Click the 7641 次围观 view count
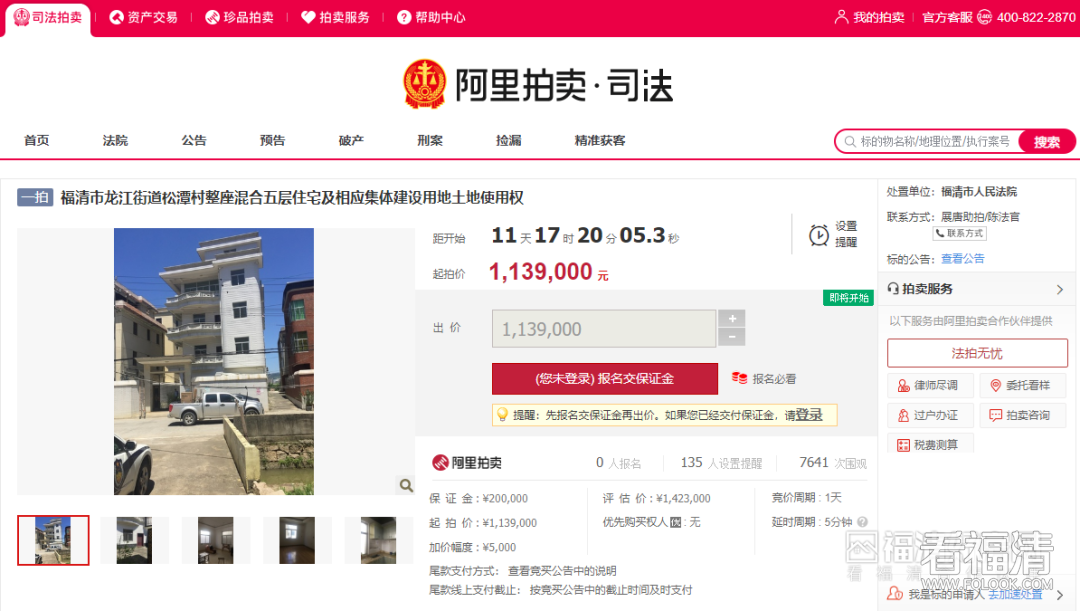This screenshot has height=611, width=1080. point(833,463)
